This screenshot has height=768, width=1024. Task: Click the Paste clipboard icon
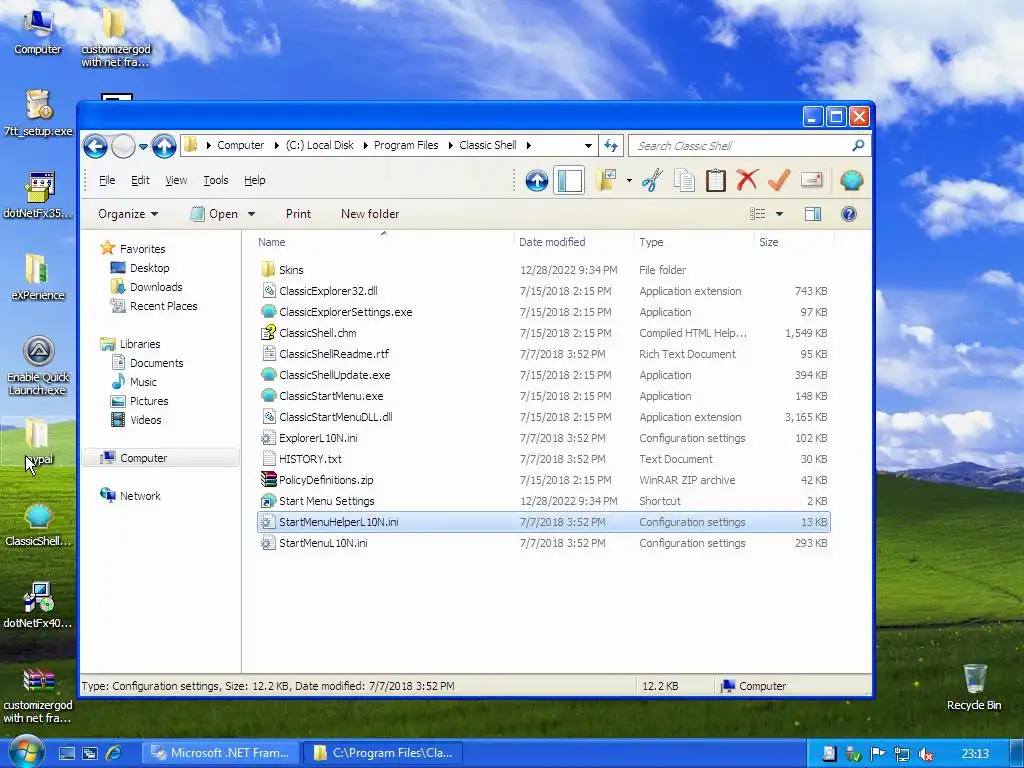715,180
